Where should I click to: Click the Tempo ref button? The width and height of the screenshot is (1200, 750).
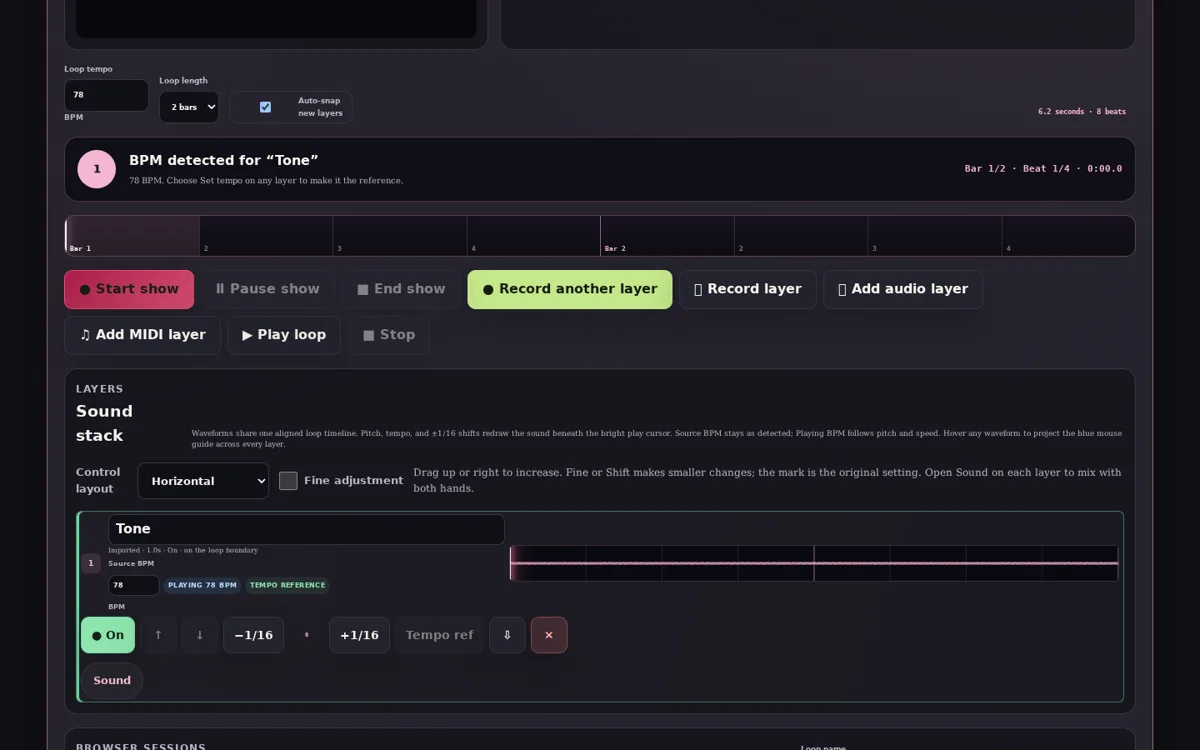click(439, 635)
